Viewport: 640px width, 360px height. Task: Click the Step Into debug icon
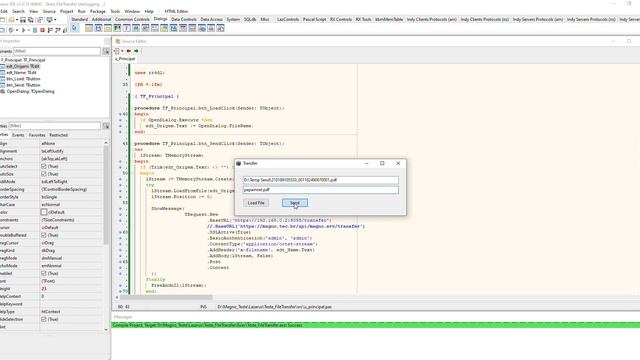click(50, 30)
